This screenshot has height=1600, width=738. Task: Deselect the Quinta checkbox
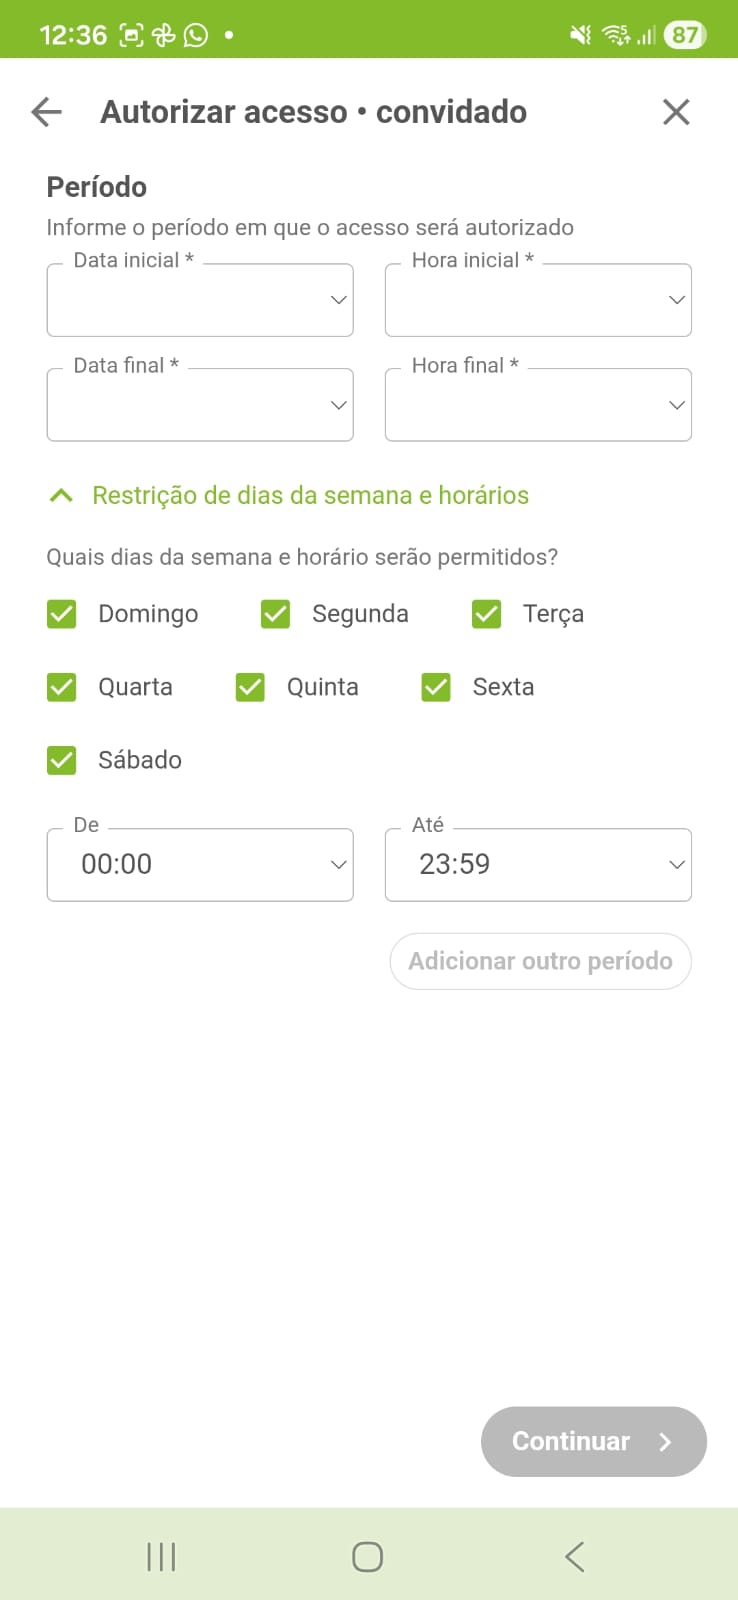(250, 687)
